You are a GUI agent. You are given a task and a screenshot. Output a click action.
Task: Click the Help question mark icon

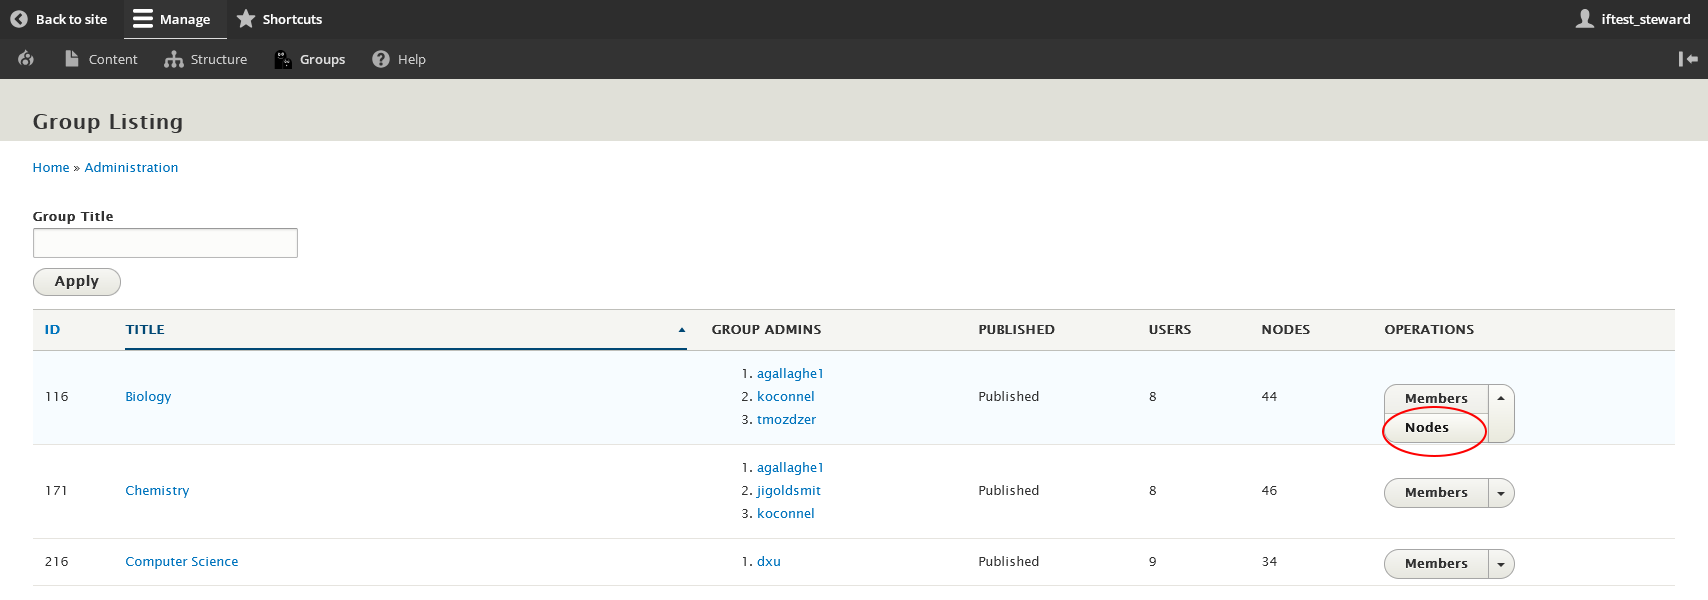click(381, 59)
